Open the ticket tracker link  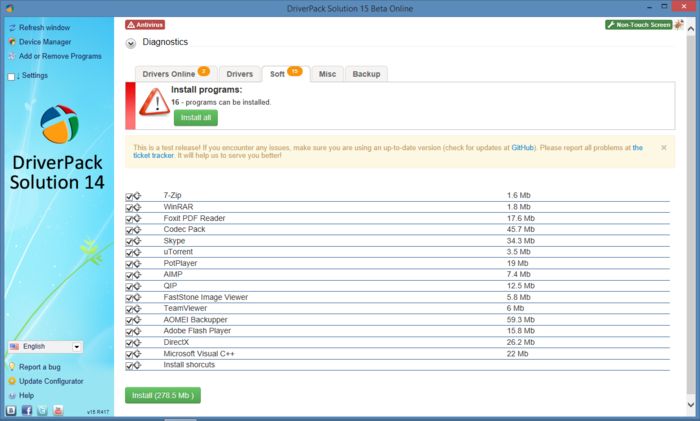[153, 155]
